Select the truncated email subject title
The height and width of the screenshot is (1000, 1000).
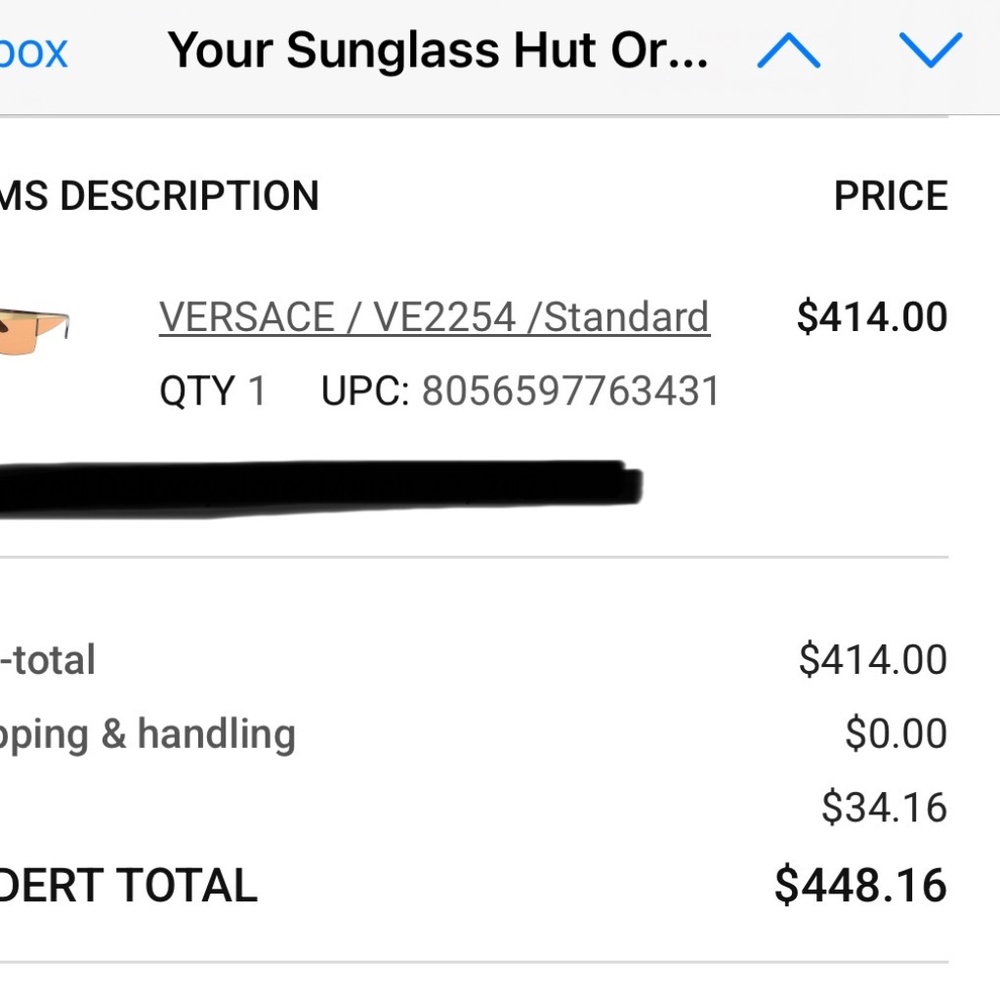(440, 49)
